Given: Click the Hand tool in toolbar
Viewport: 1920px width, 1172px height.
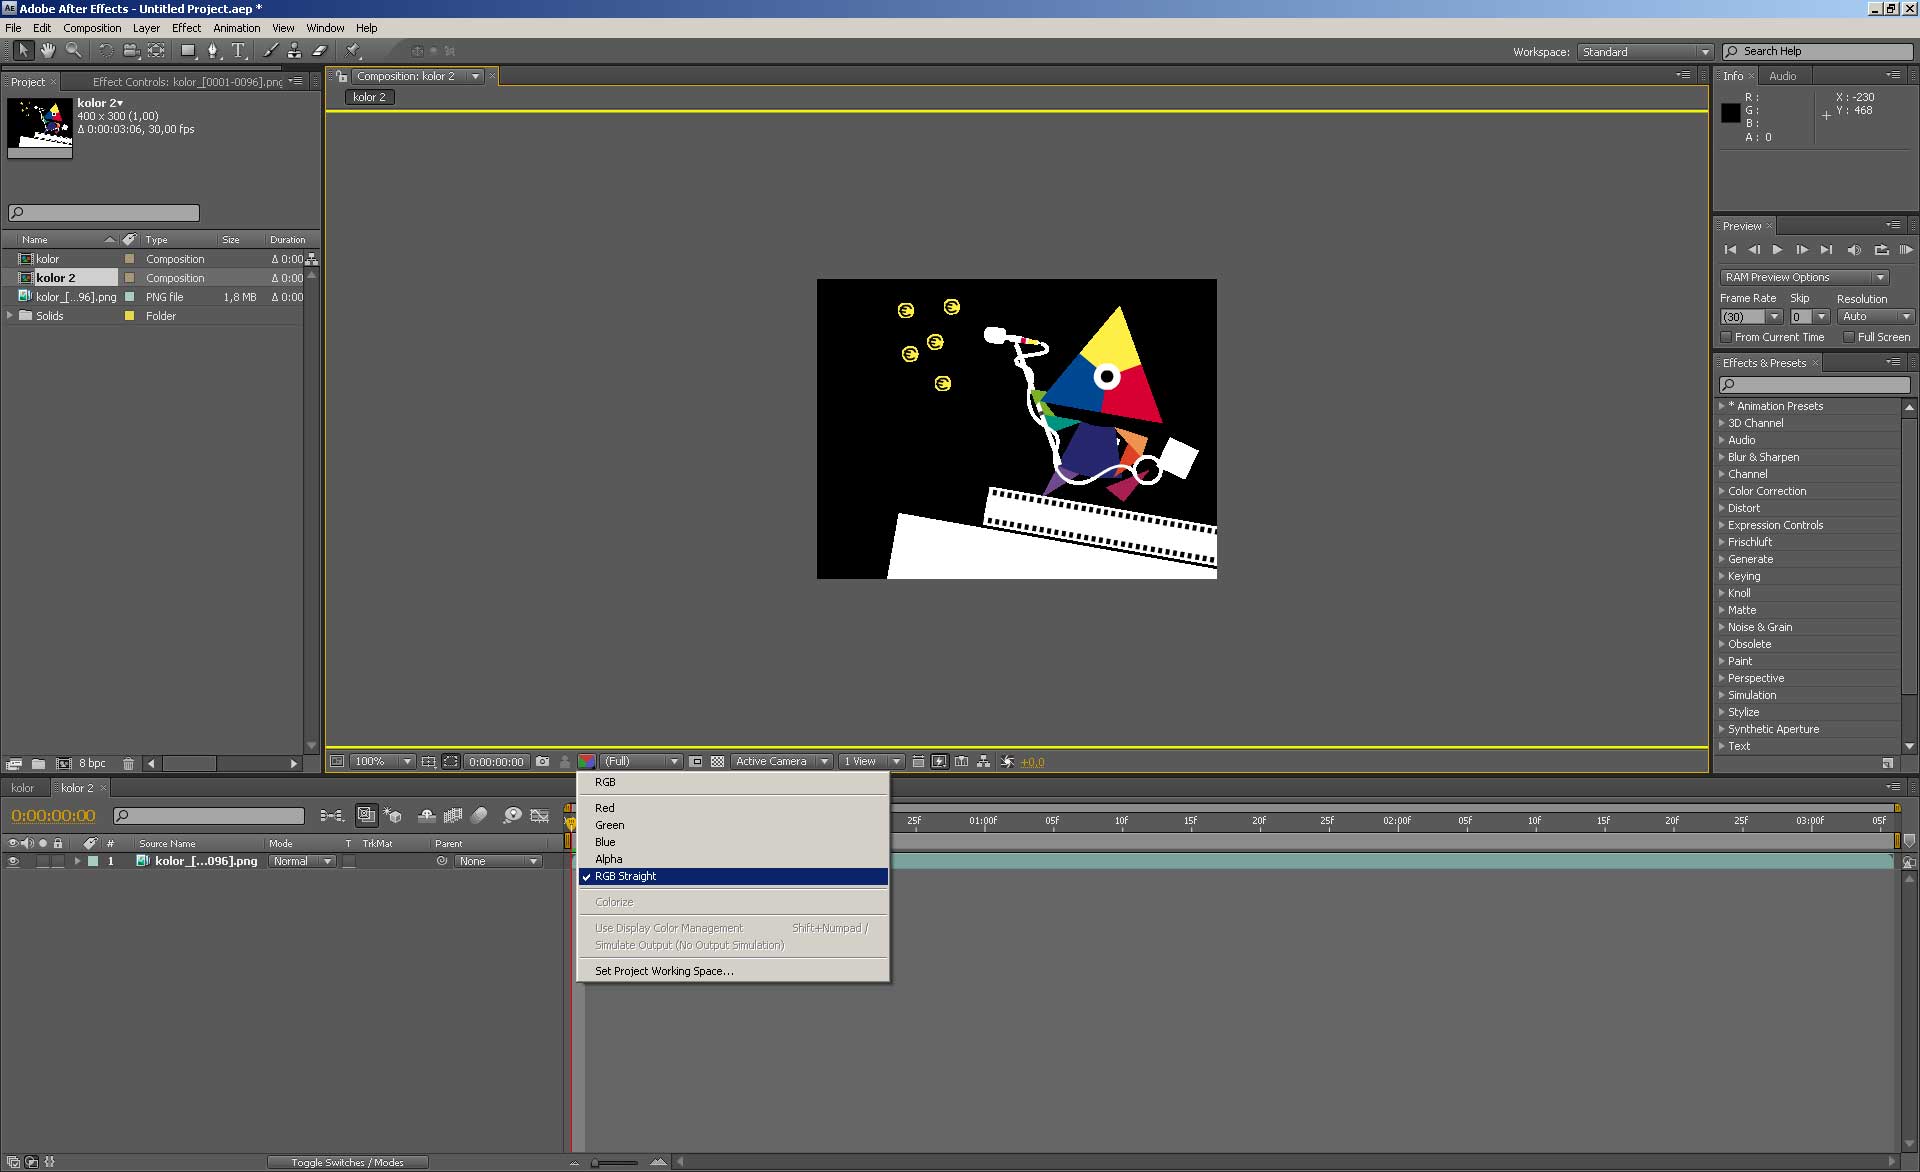Looking at the screenshot, I should (45, 51).
